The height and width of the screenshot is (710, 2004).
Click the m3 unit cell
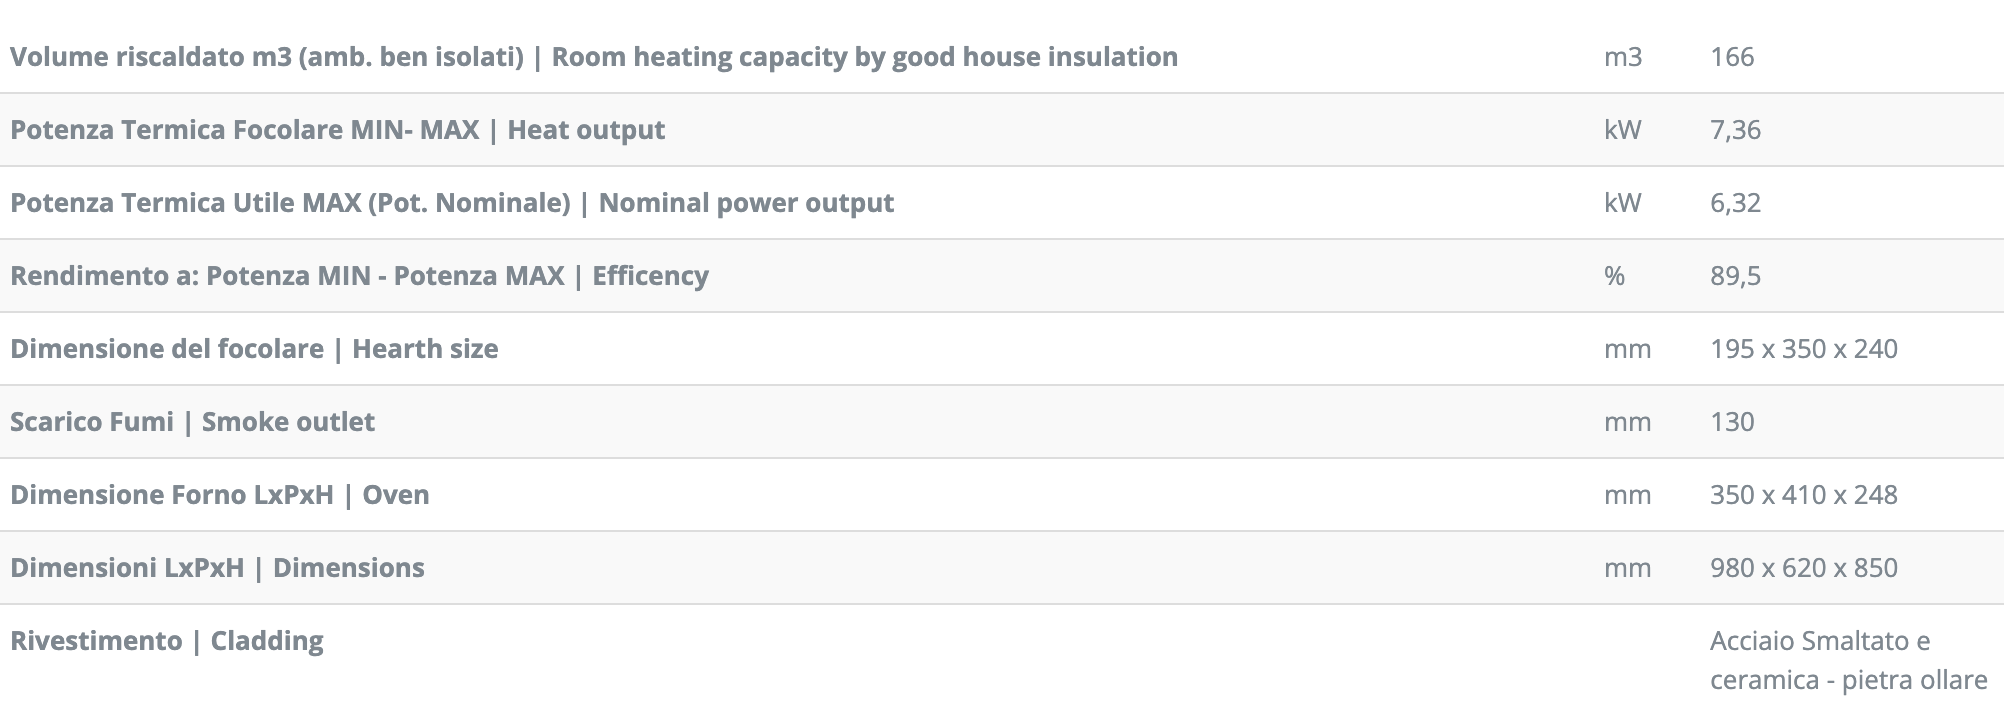(x=1623, y=57)
